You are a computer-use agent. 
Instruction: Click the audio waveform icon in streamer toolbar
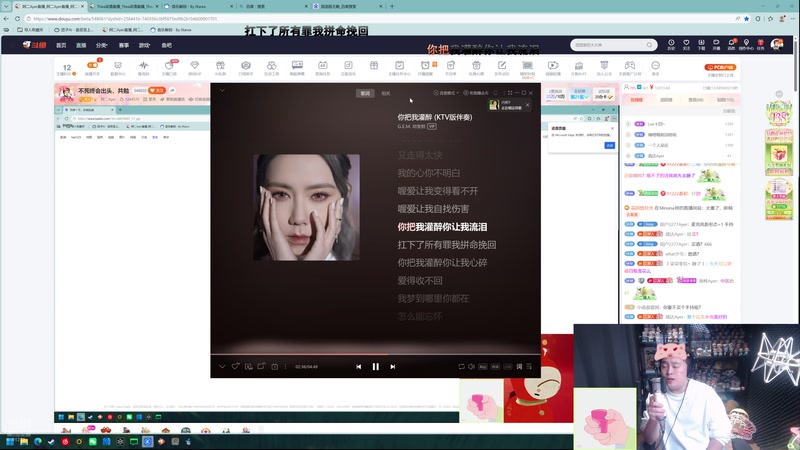point(143,65)
